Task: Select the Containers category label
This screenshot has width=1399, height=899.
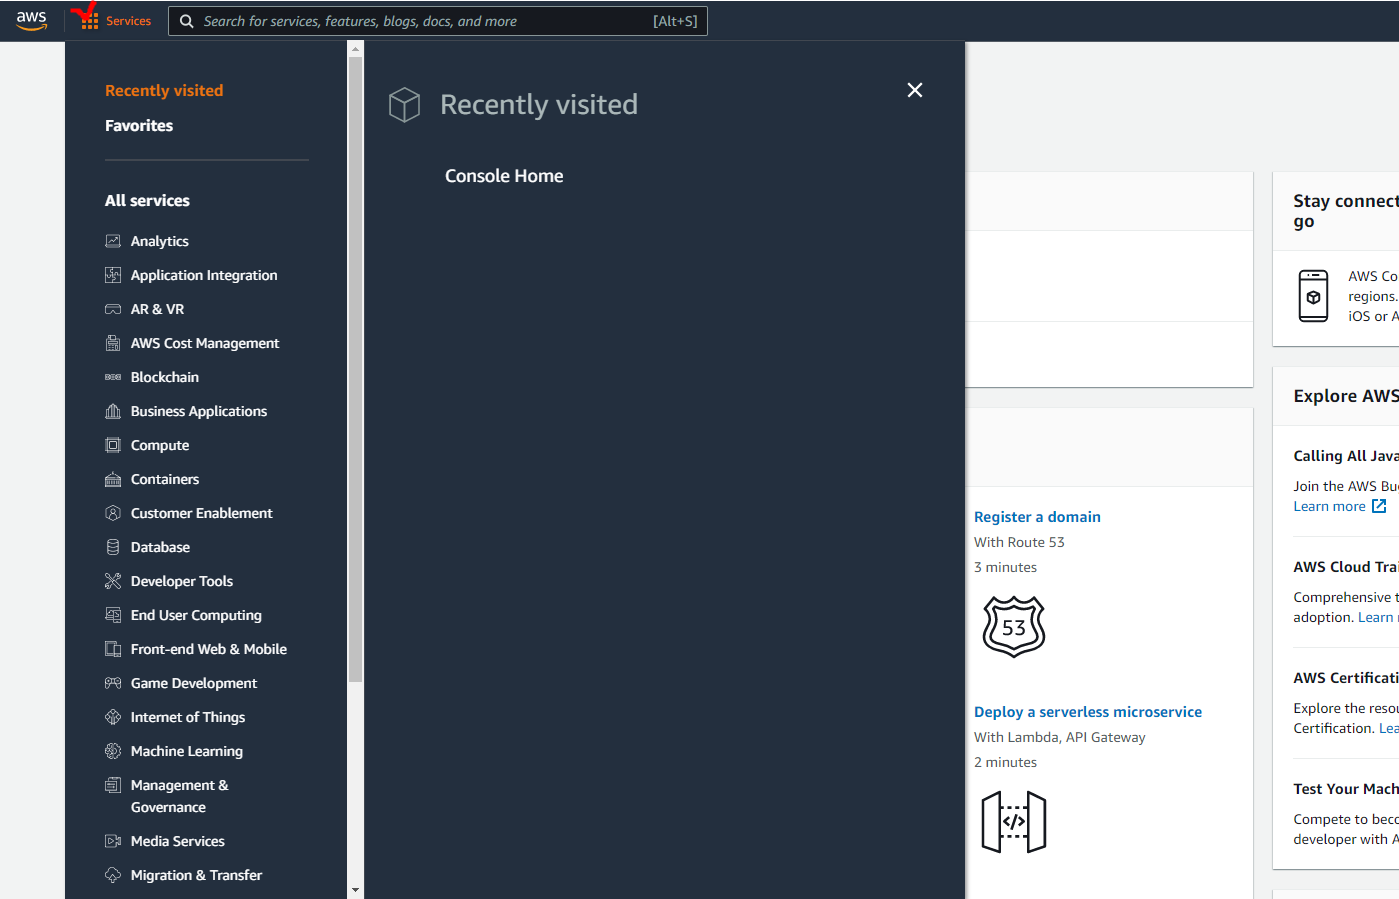Action: pyautogui.click(x=165, y=479)
